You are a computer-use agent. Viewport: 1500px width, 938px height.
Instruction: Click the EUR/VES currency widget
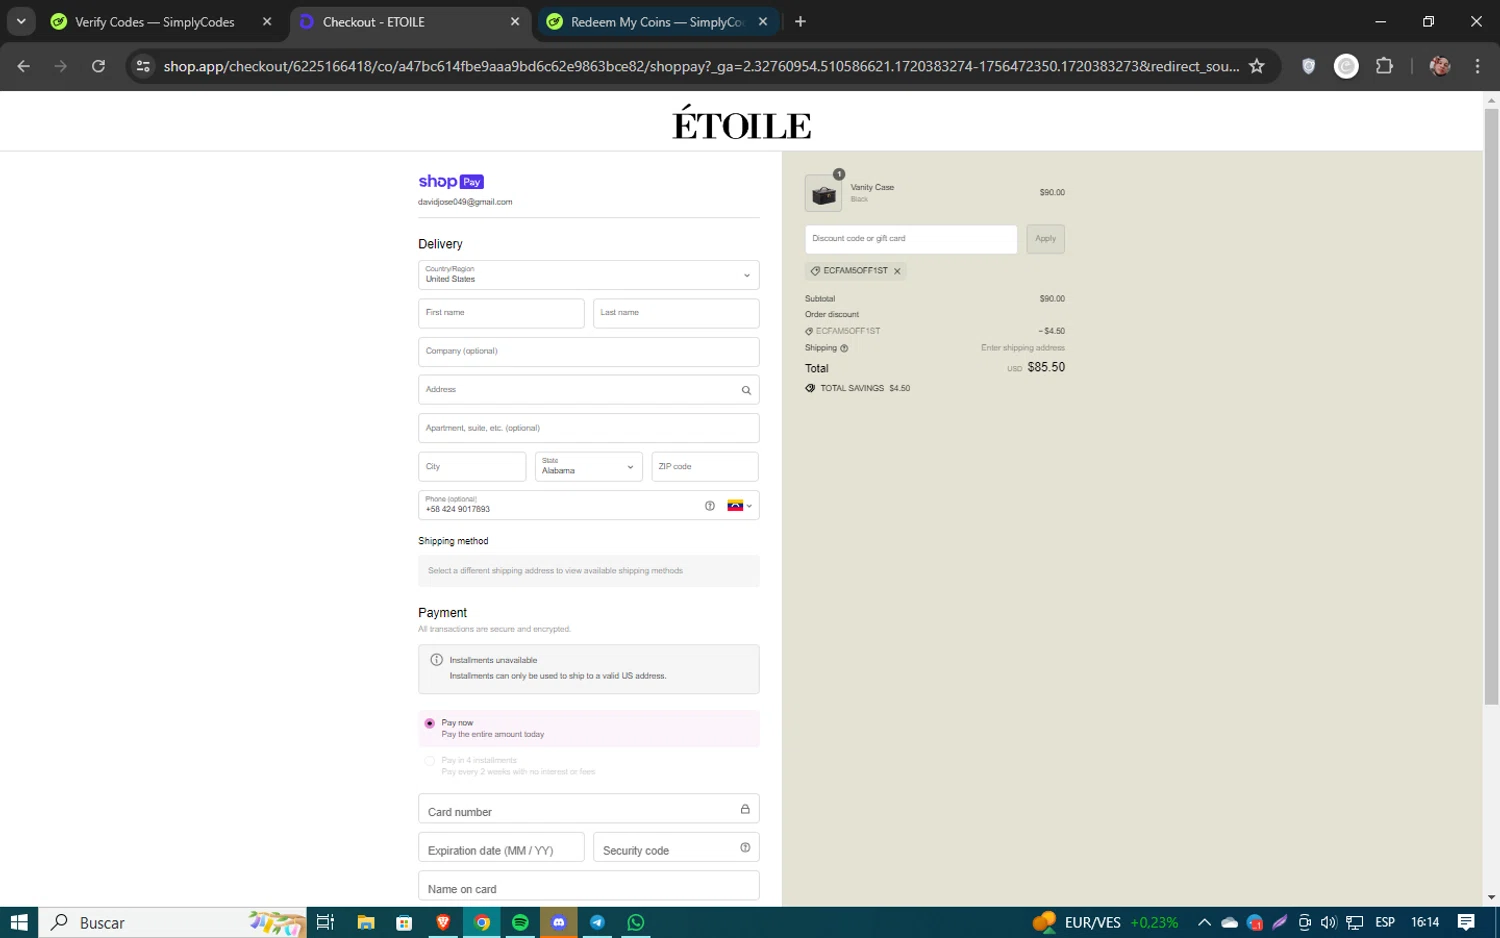[1105, 922]
